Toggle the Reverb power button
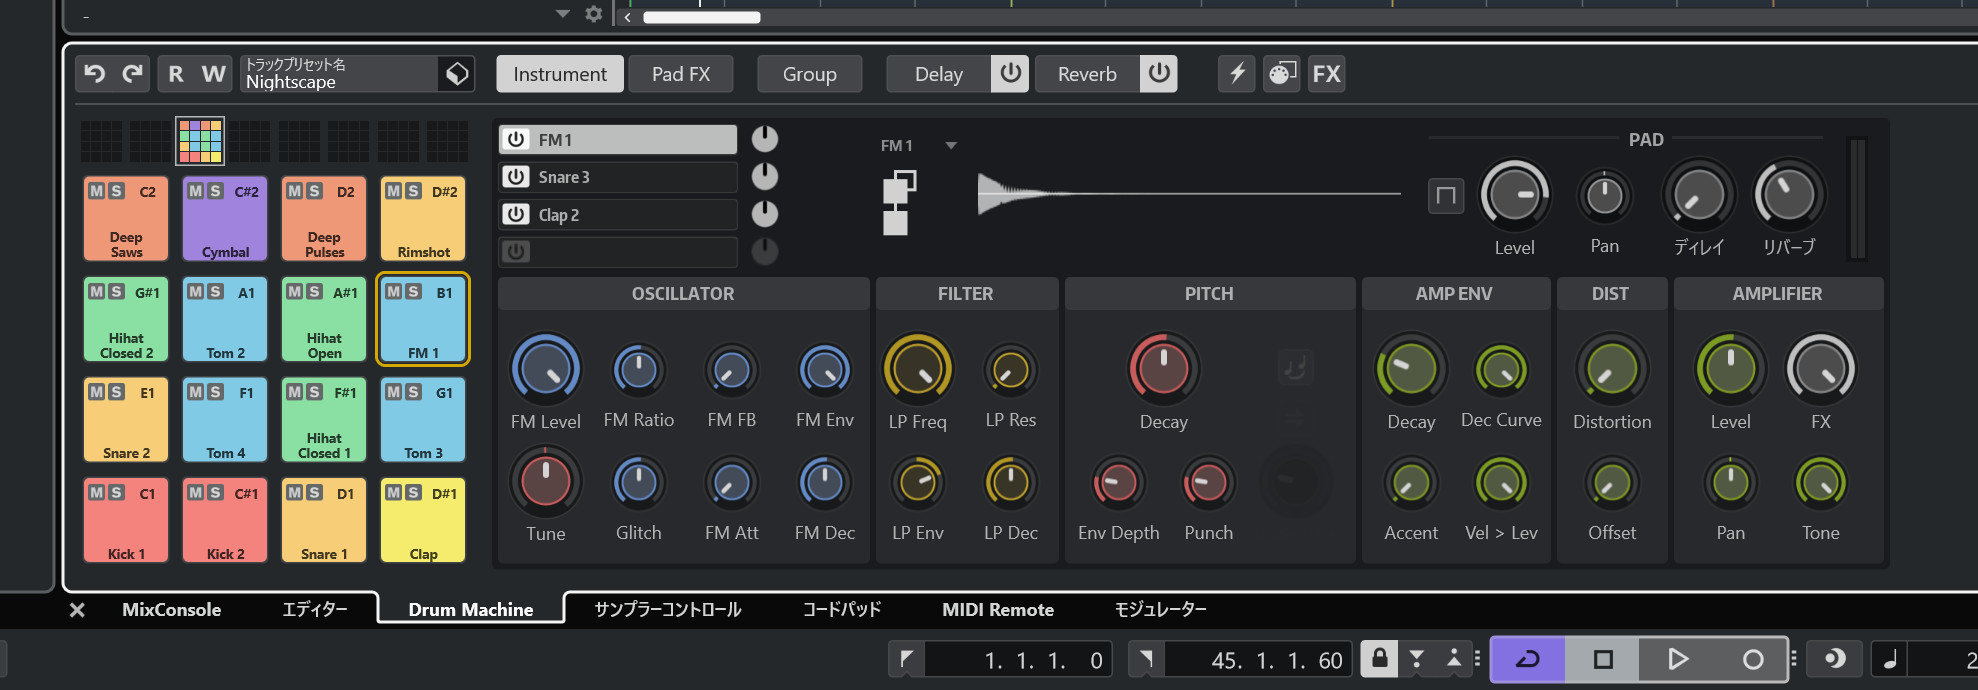This screenshot has width=1978, height=690. (x=1159, y=74)
